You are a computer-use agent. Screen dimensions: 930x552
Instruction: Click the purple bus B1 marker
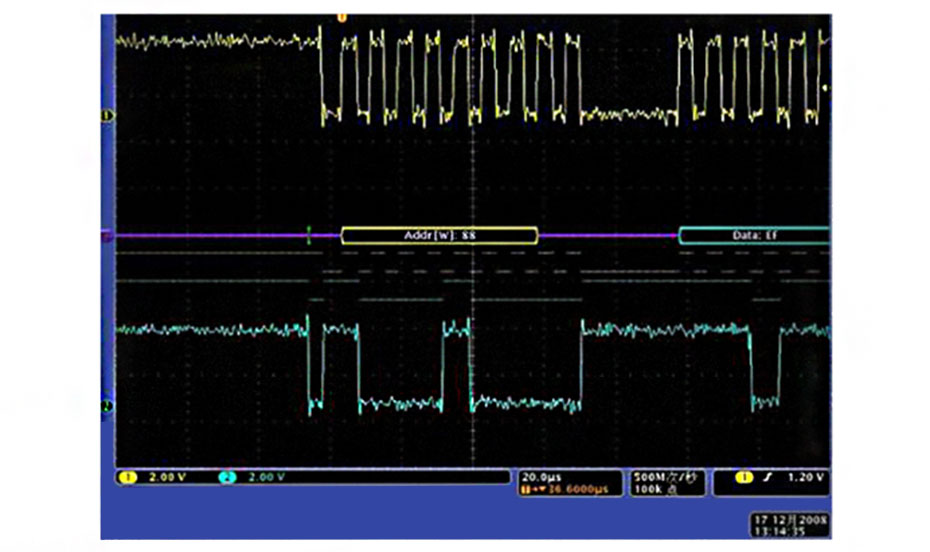[107, 236]
